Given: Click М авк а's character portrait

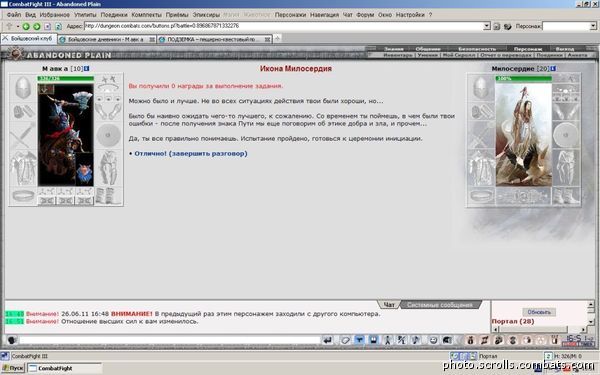Looking at the screenshot, I should [x=65, y=135].
